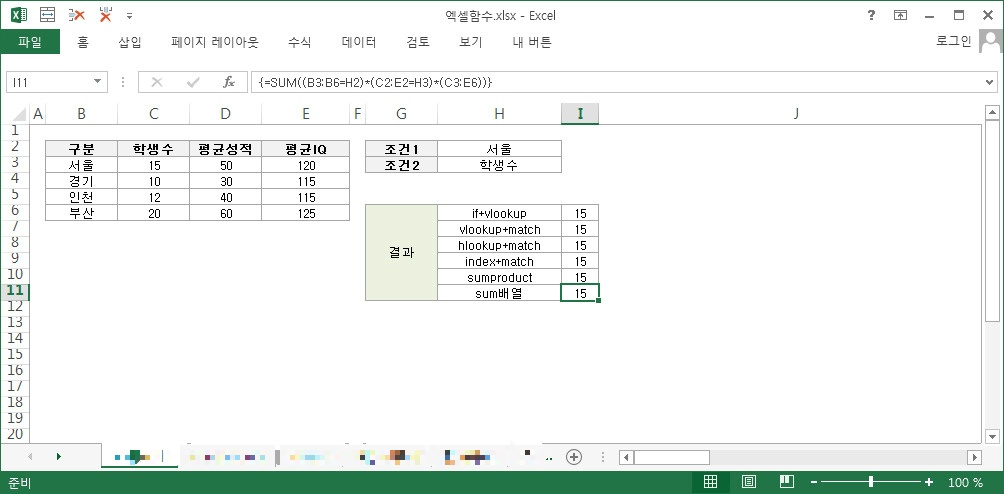Image resolution: width=1004 pixels, height=494 pixels.
Task: Expand the Name Box dropdown showing I11
Action: pyautogui.click(x=97, y=82)
